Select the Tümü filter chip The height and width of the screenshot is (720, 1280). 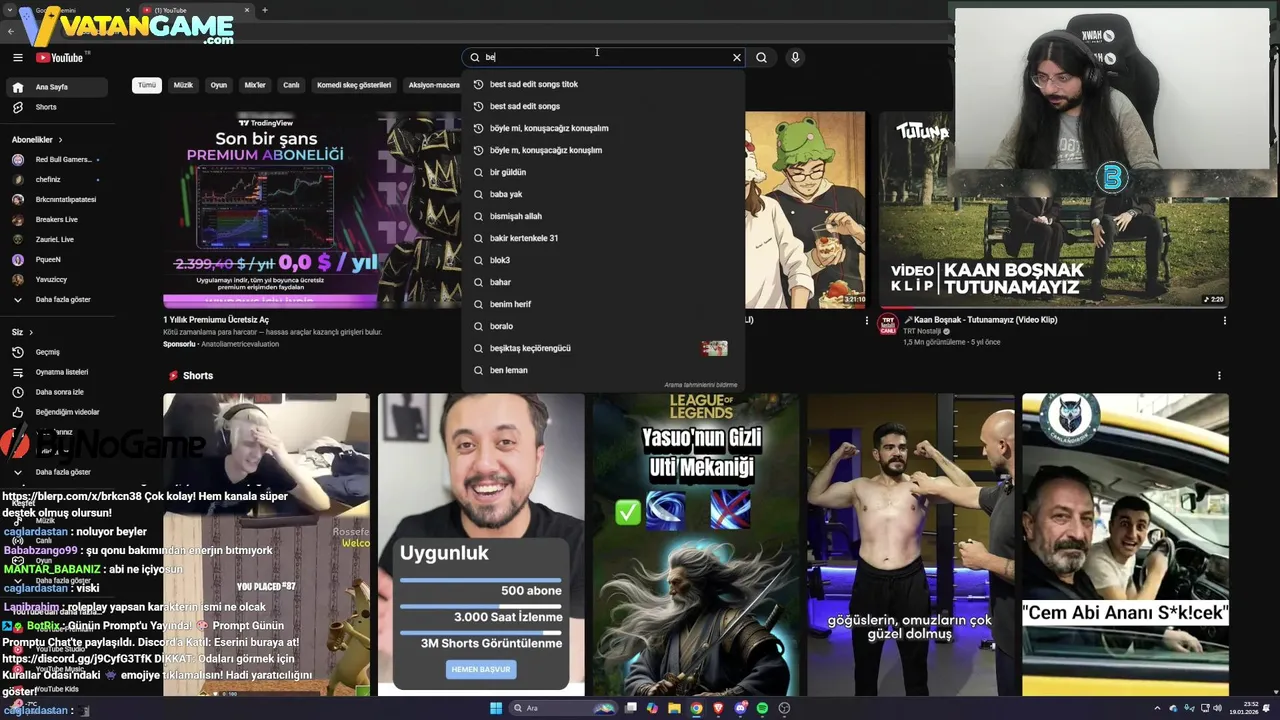147,85
